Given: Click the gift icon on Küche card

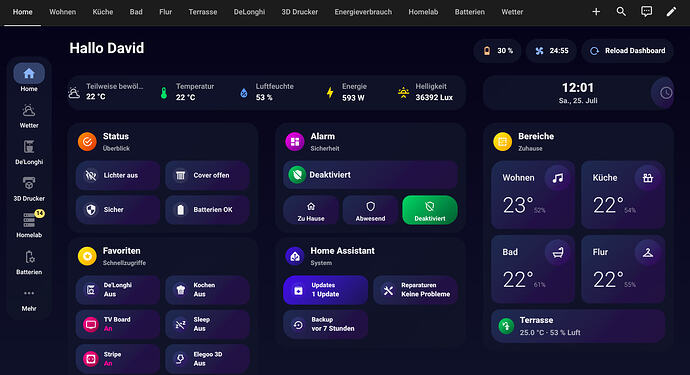Looking at the screenshot, I should click(x=647, y=178).
